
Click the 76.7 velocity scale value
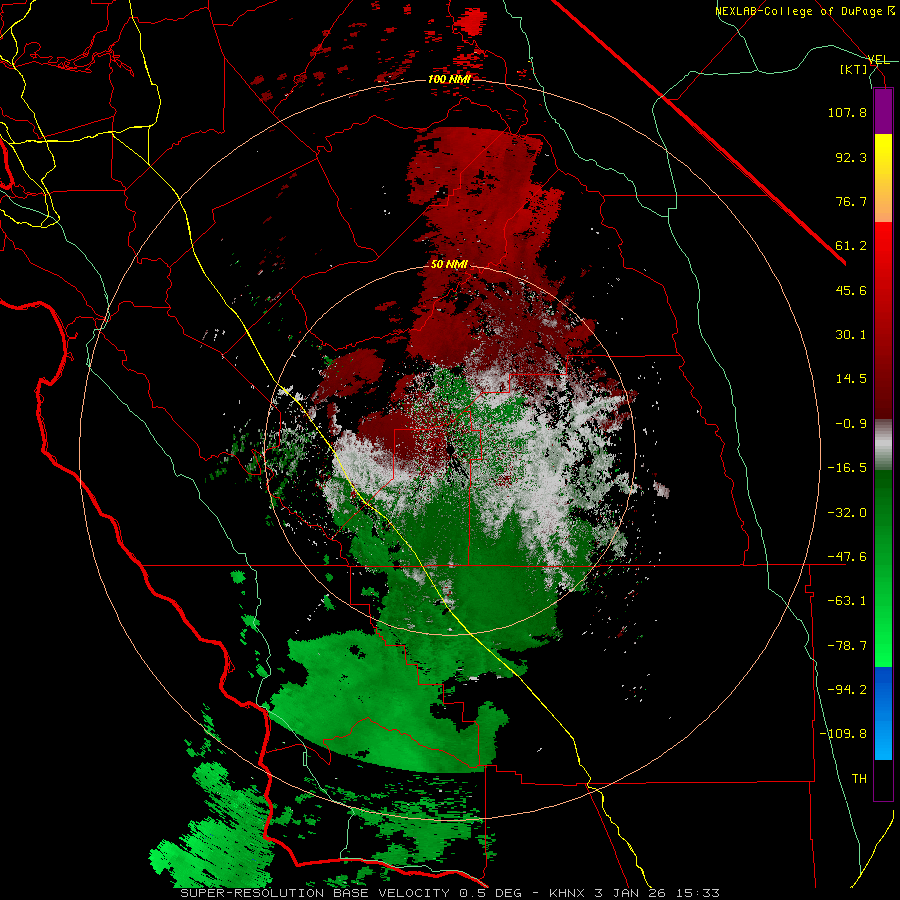[x=851, y=201]
